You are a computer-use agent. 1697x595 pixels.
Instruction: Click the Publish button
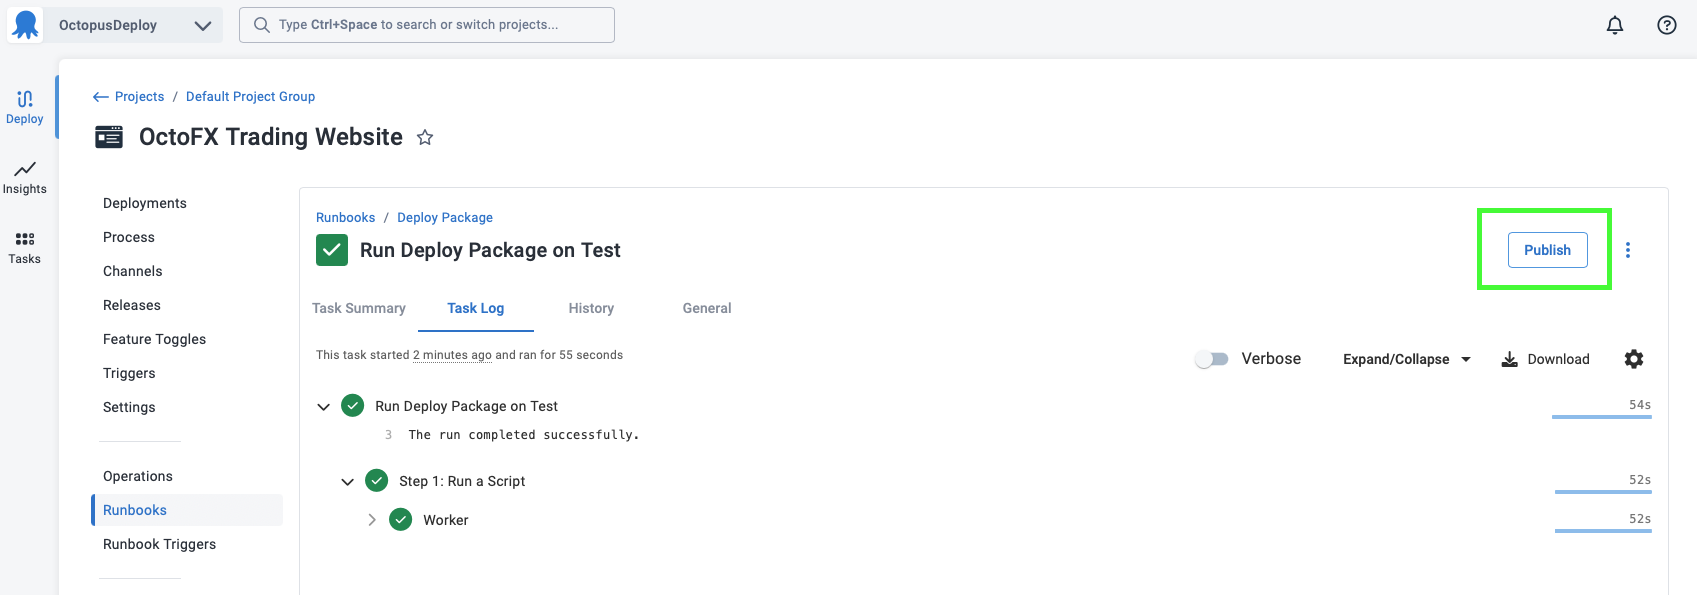pyautogui.click(x=1547, y=250)
